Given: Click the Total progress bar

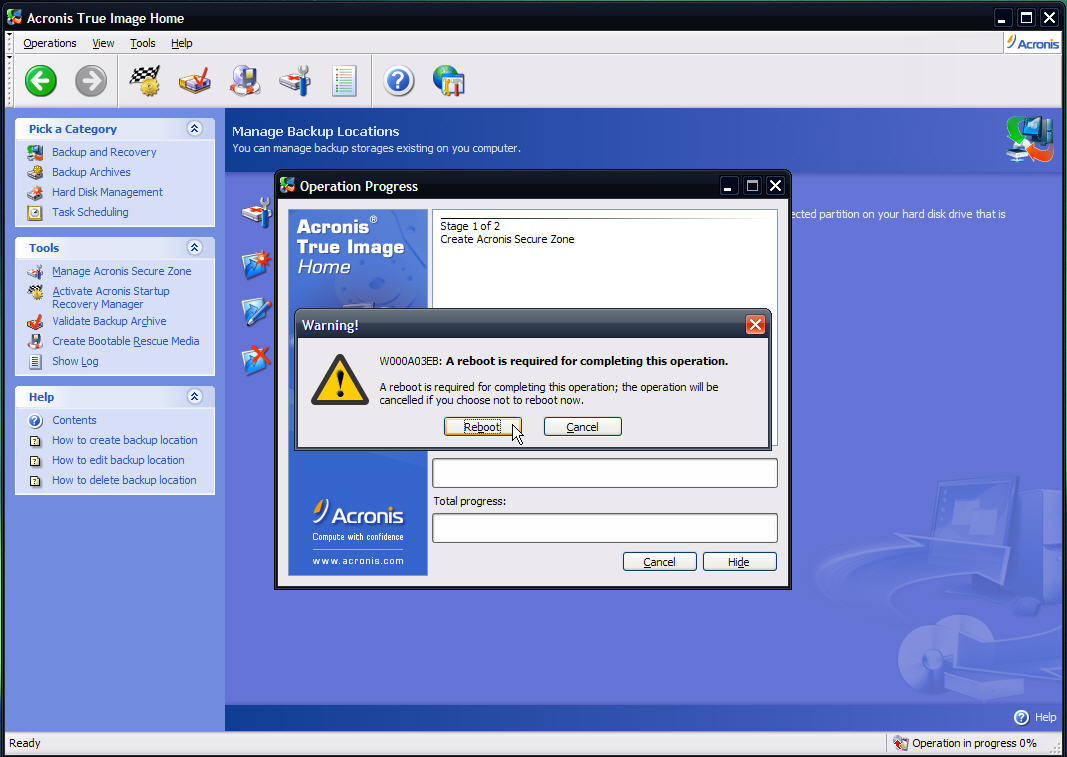Looking at the screenshot, I should 605,528.
